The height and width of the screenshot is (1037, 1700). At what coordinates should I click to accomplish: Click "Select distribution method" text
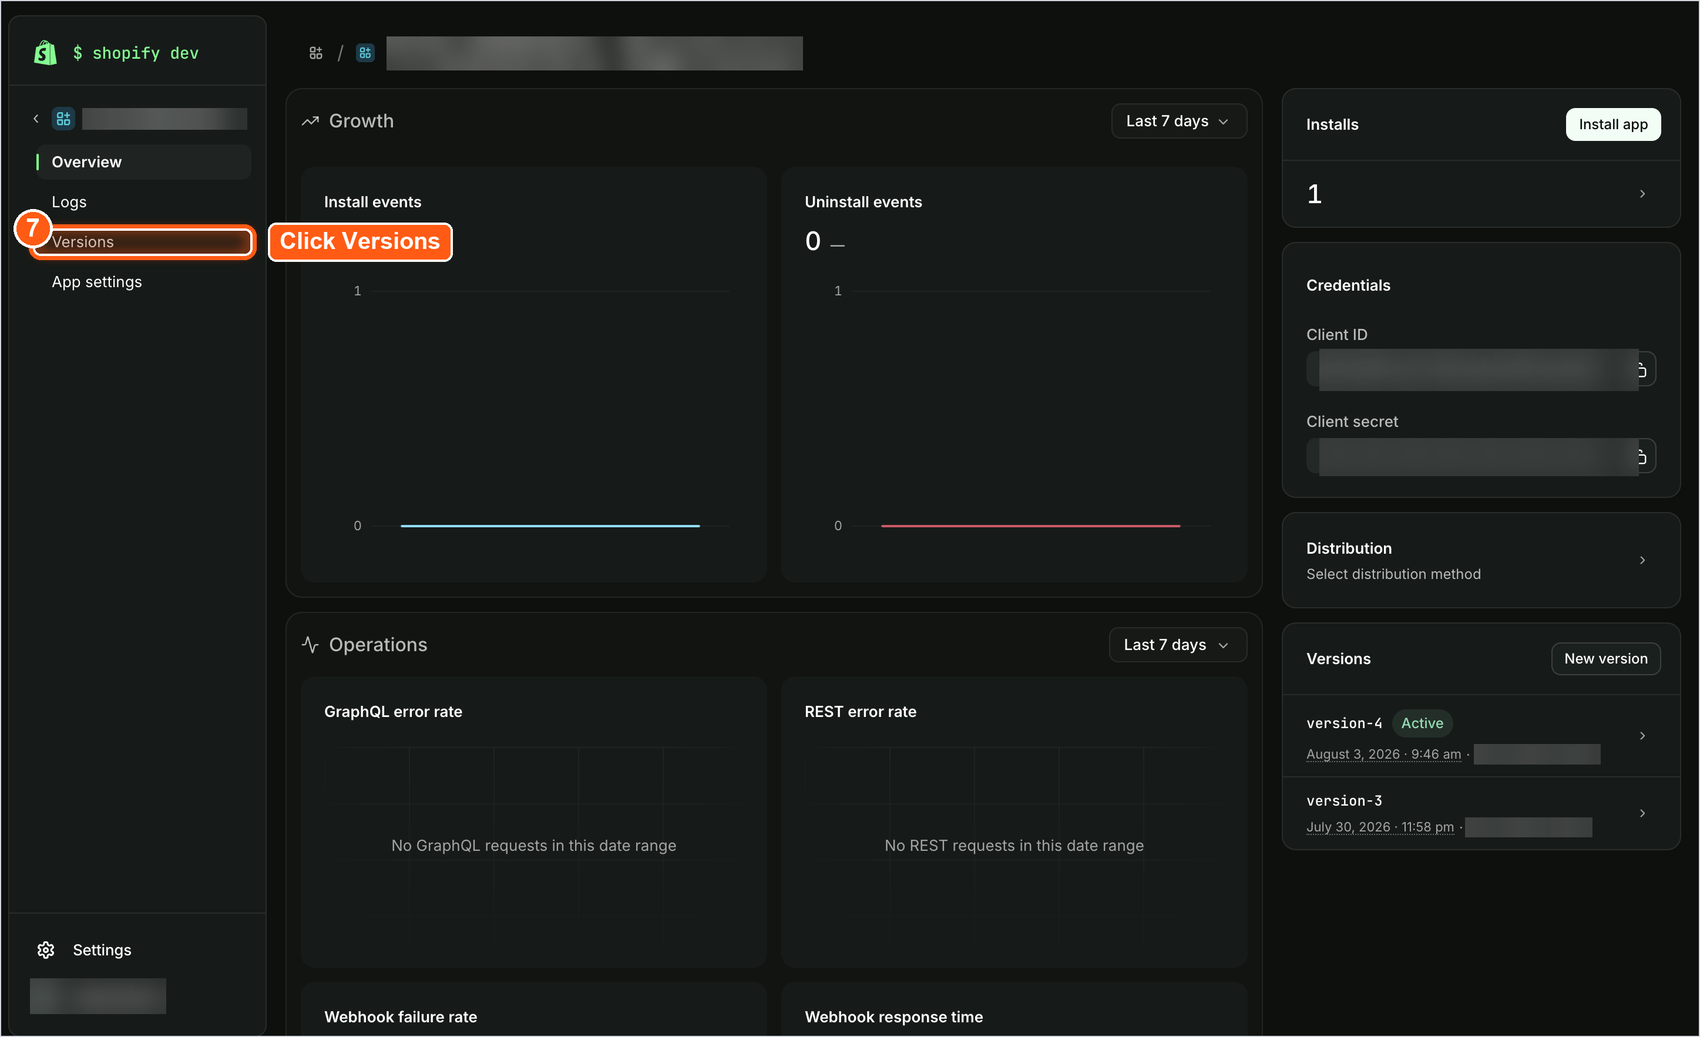(1393, 574)
